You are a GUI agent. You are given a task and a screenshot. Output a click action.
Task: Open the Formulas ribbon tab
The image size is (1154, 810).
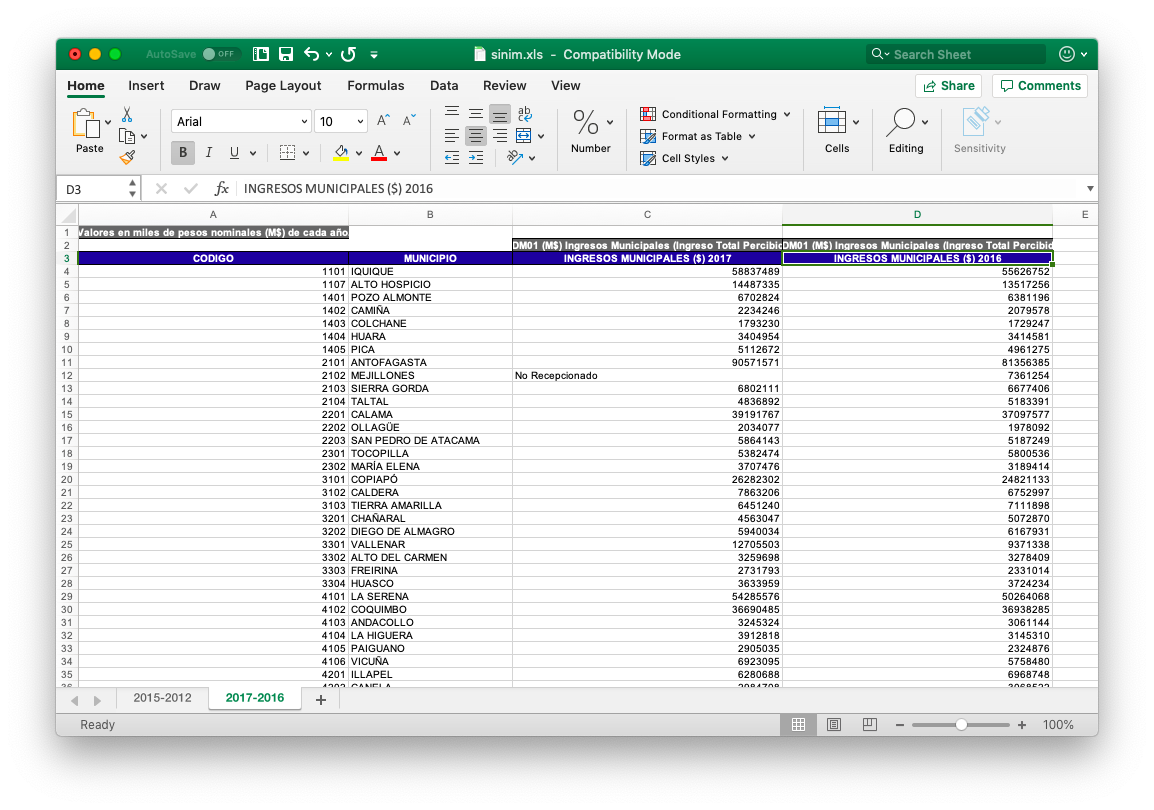click(x=376, y=86)
